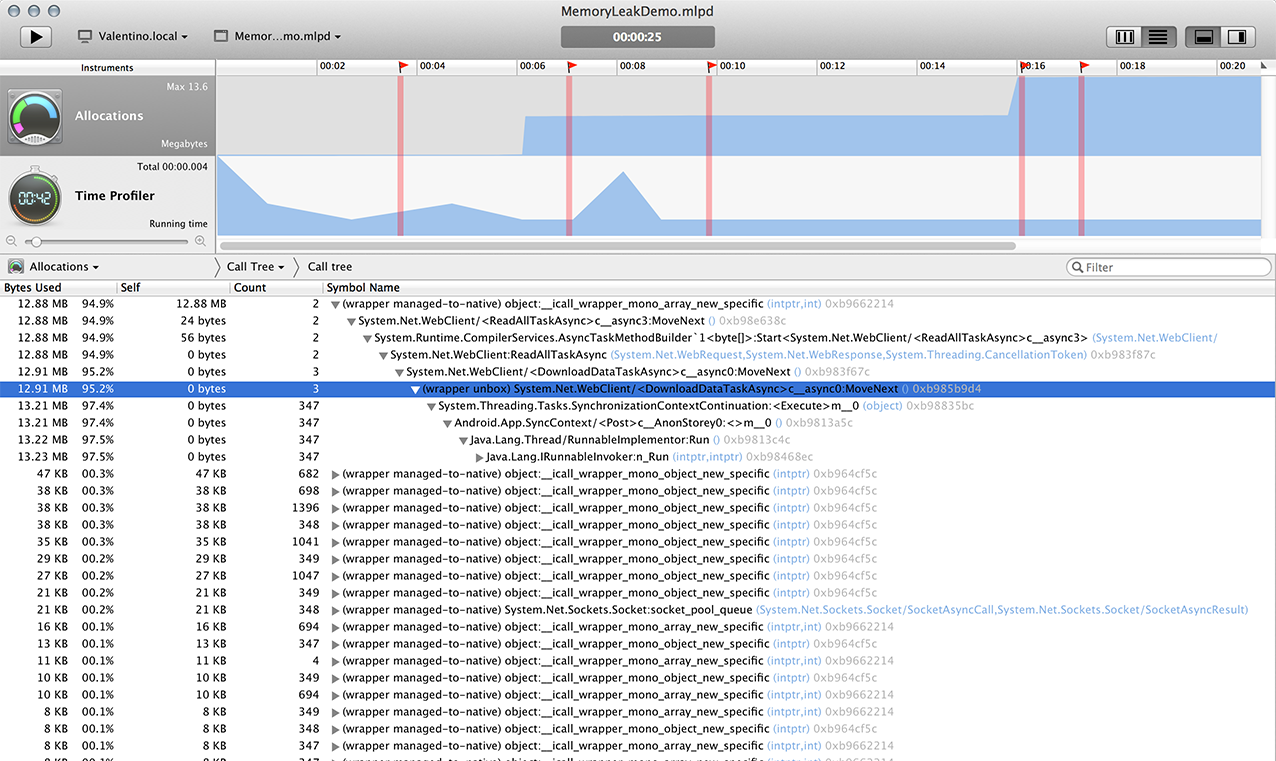
Task: Collapse the AsyncTaskMethodBuilder Start row
Action: 368,338
